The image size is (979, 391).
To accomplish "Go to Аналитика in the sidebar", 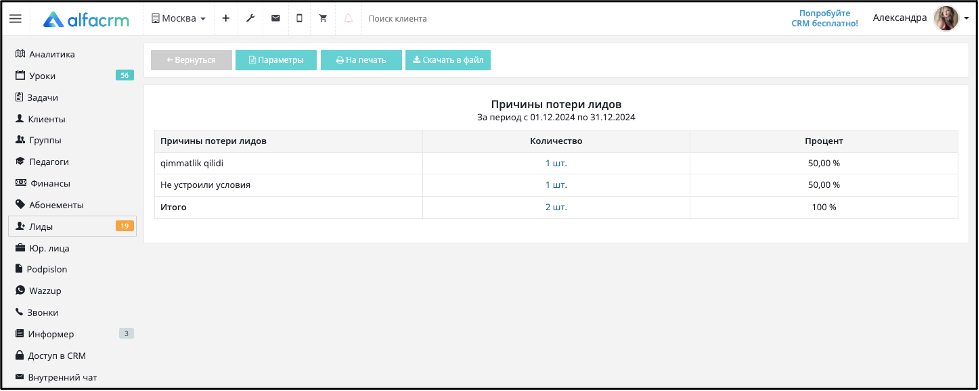I will point(45,54).
